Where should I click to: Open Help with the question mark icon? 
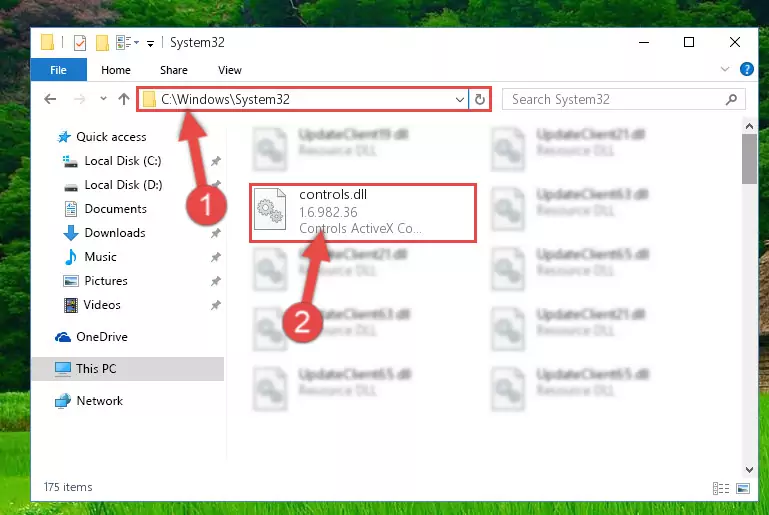pyautogui.click(x=746, y=69)
